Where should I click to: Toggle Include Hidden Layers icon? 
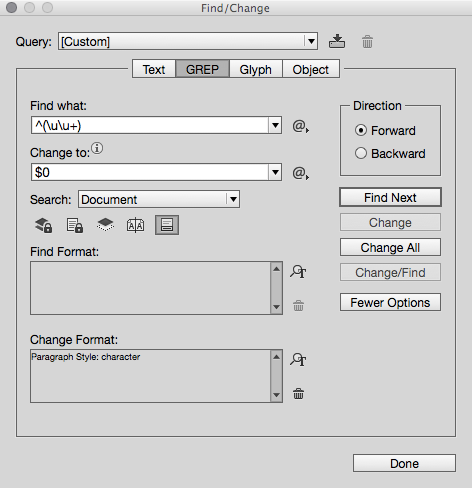pyautogui.click(x=105, y=225)
